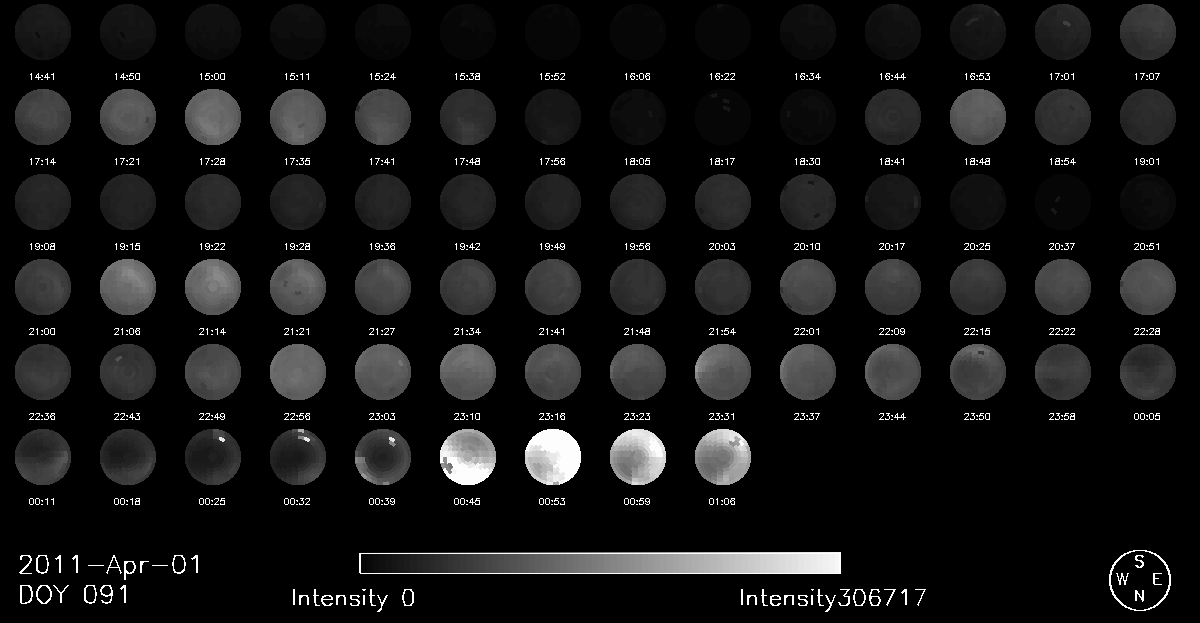Image resolution: width=1200 pixels, height=623 pixels.
Task: Click the compass orientation icon
Action: (x=1139, y=579)
